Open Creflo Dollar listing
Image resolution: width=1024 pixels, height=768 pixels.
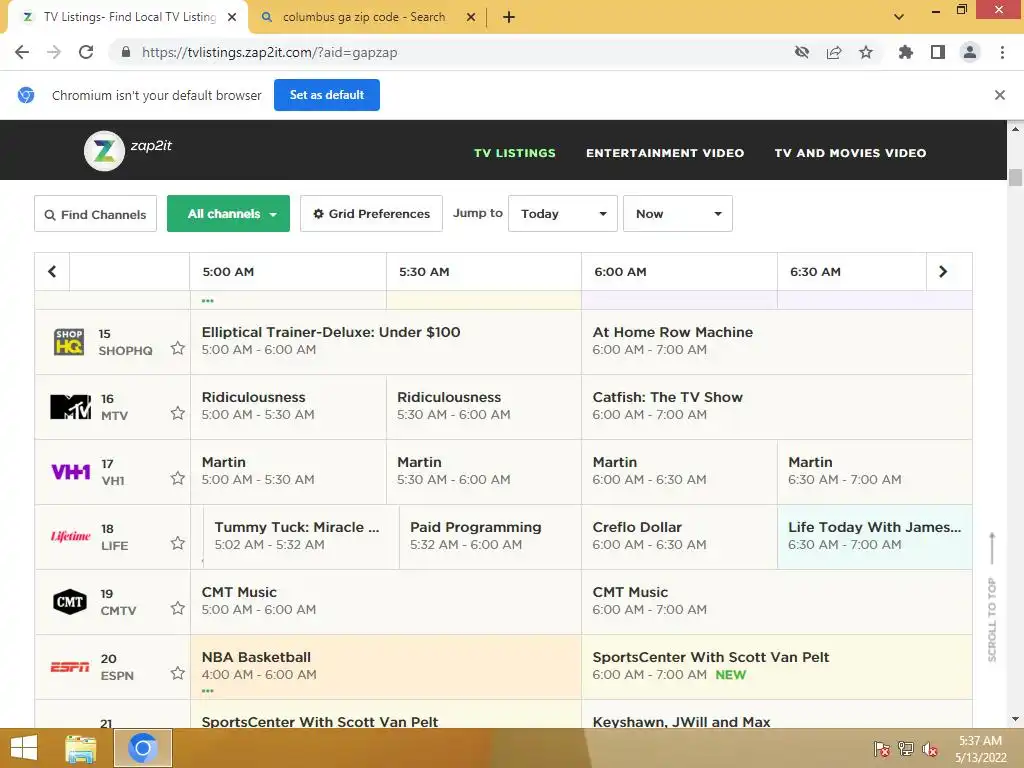[679, 536]
